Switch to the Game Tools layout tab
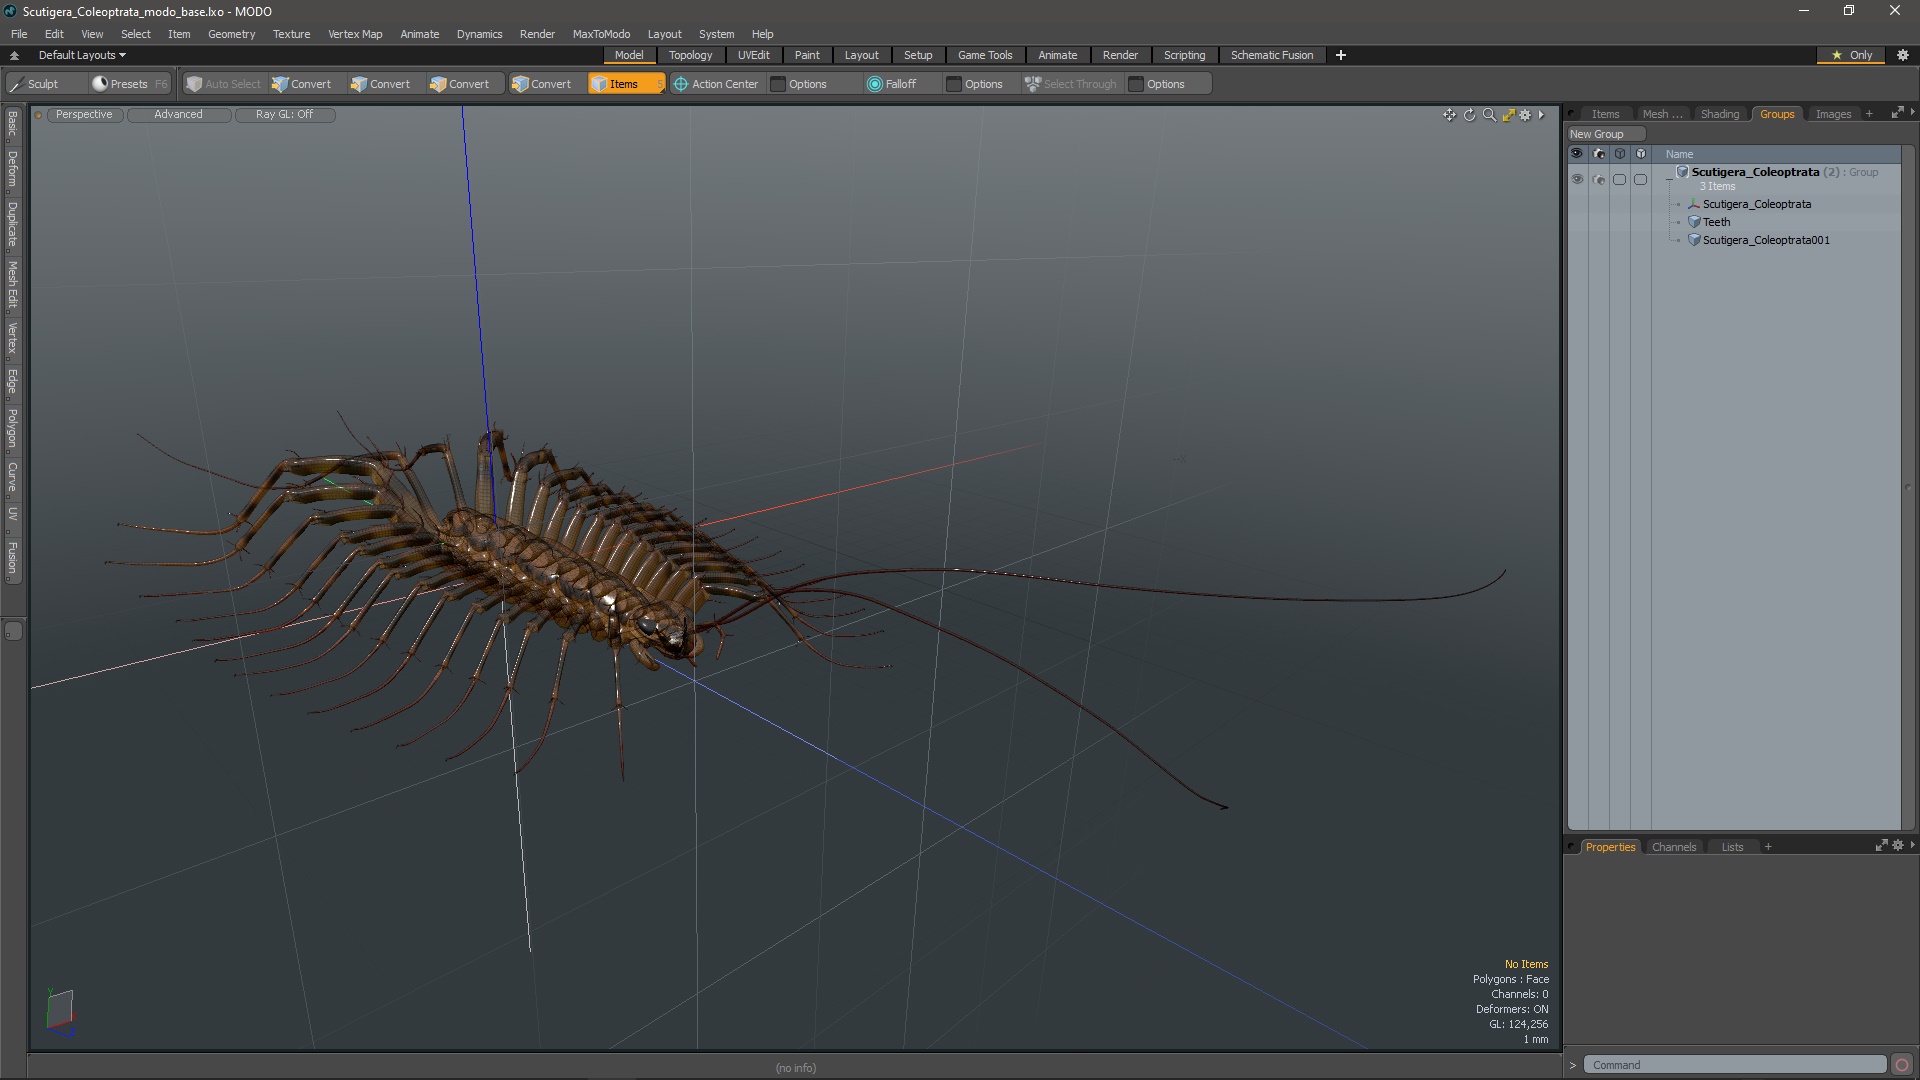 click(x=985, y=55)
